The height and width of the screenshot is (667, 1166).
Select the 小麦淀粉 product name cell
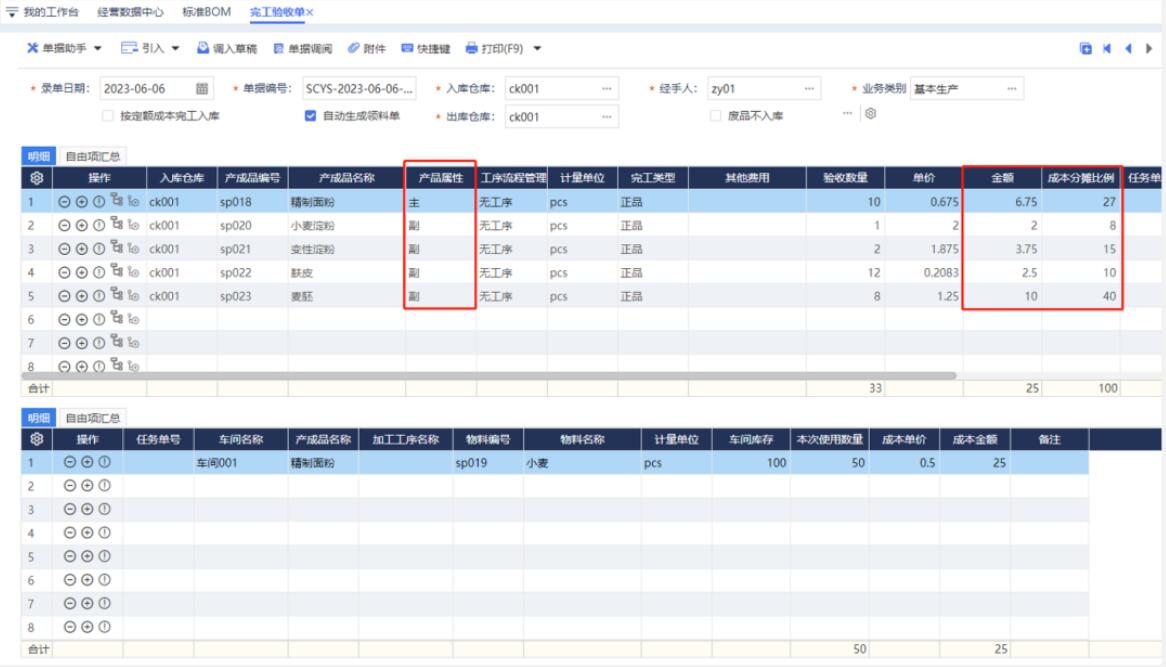click(347, 225)
